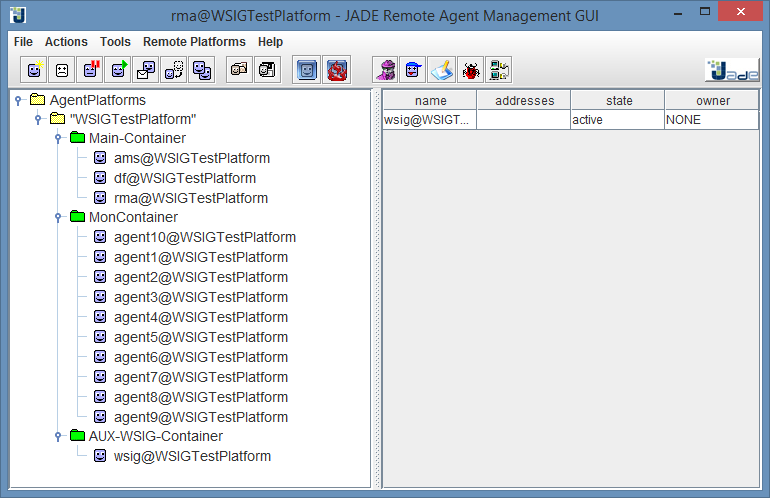
Task: Click the Send Message envelope icon
Action: (x=146, y=70)
